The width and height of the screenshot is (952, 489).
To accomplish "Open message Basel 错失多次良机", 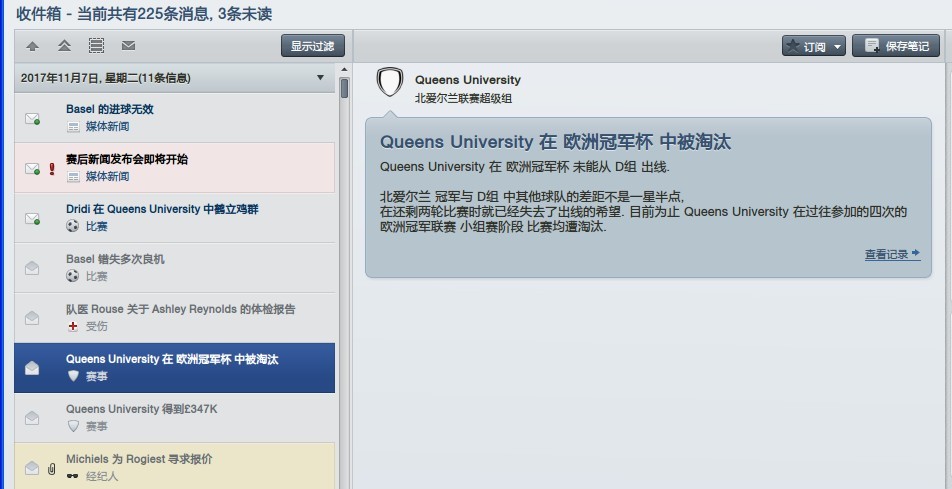I will (x=174, y=268).
